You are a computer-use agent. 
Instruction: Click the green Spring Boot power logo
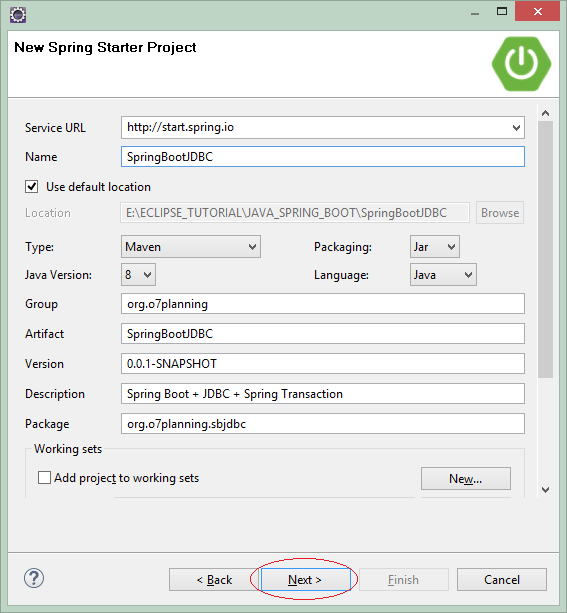pyautogui.click(x=521, y=64)
